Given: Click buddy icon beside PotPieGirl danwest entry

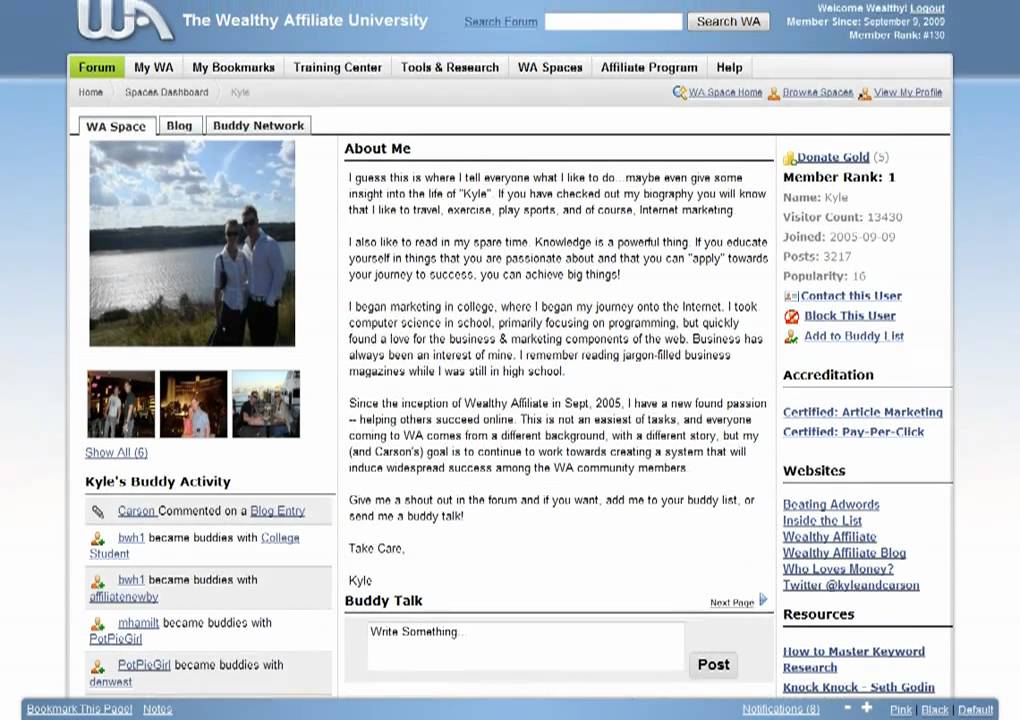Looking at the screenshot, I should 98,666.
